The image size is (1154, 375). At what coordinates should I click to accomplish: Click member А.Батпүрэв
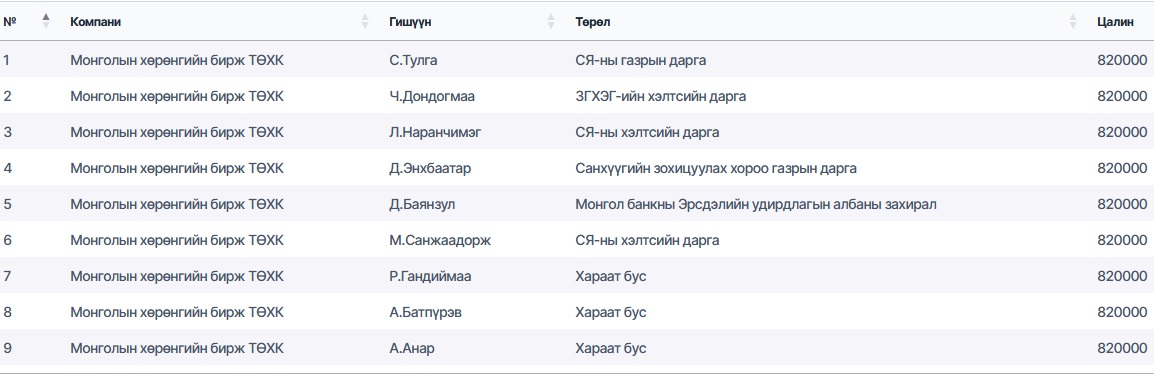point(425,312)
